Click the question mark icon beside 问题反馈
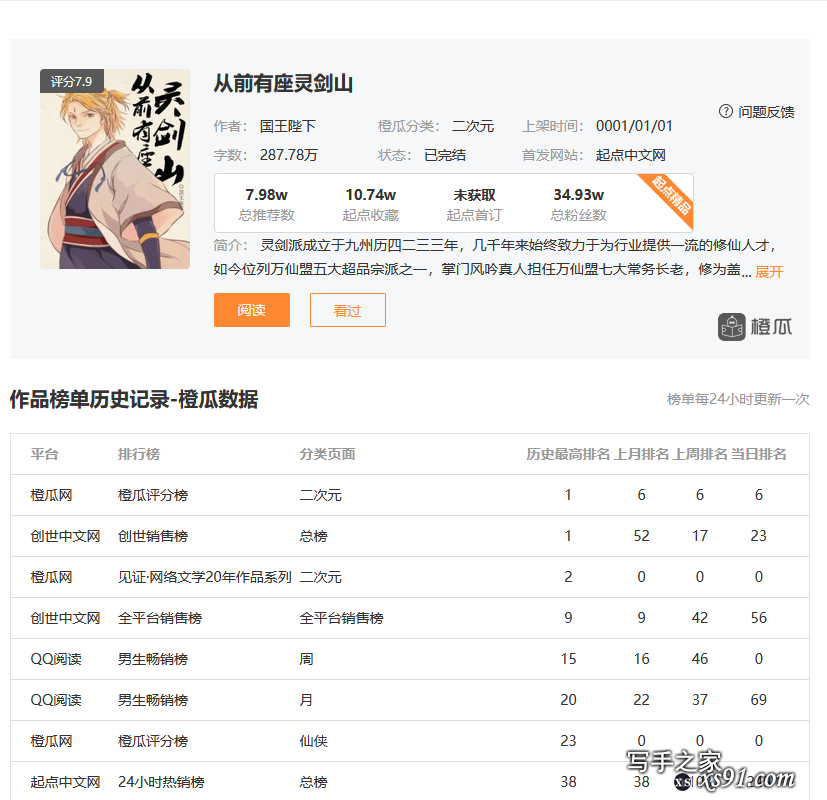Screen dimensions: 827x800 [726, 111]
